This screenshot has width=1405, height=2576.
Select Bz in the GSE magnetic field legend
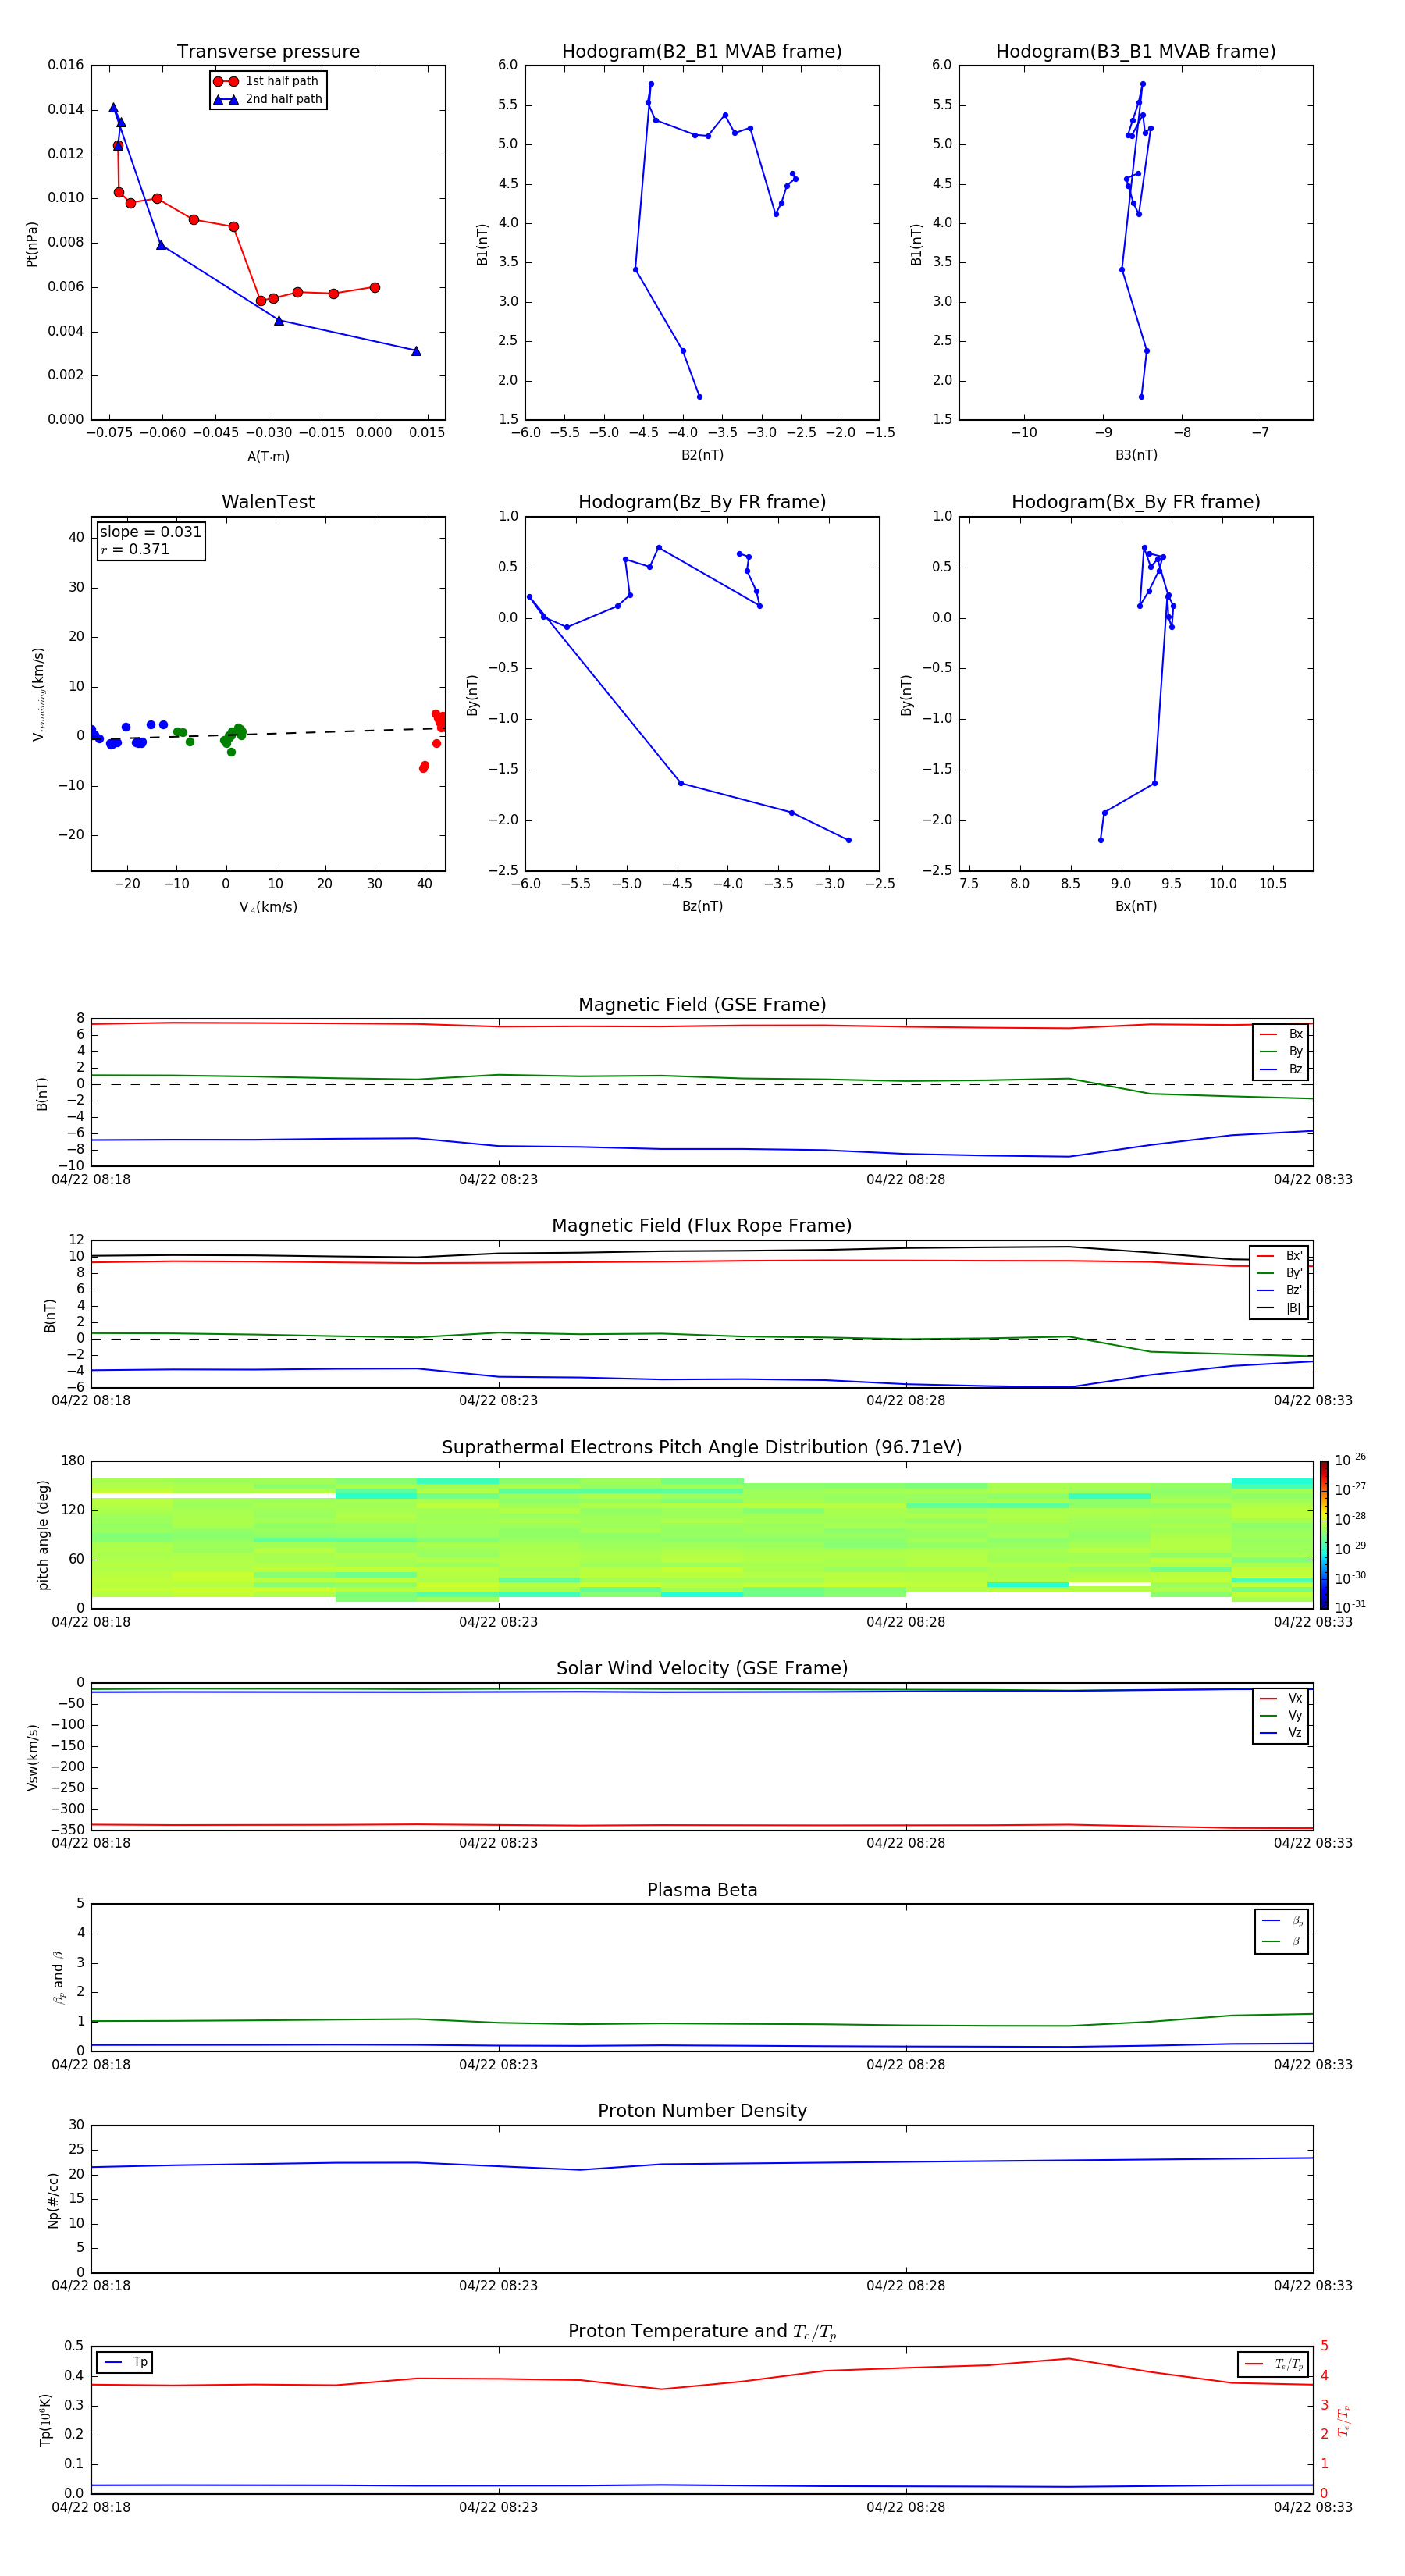(1281, 1069)
